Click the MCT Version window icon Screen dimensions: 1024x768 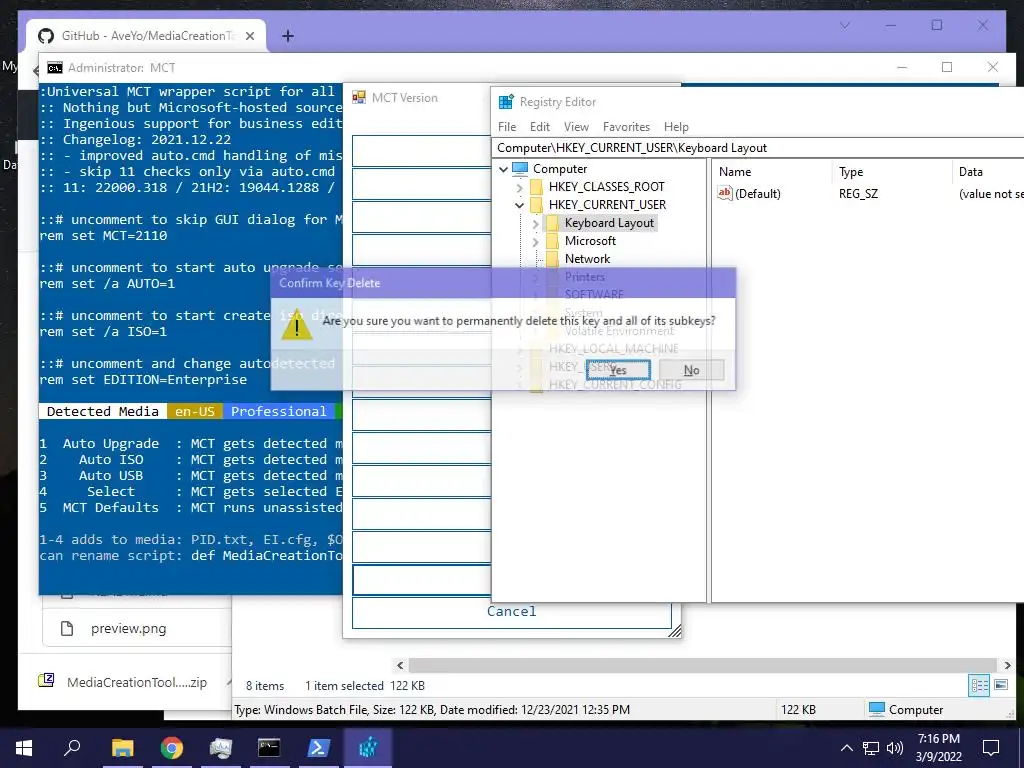pos(359,98)
